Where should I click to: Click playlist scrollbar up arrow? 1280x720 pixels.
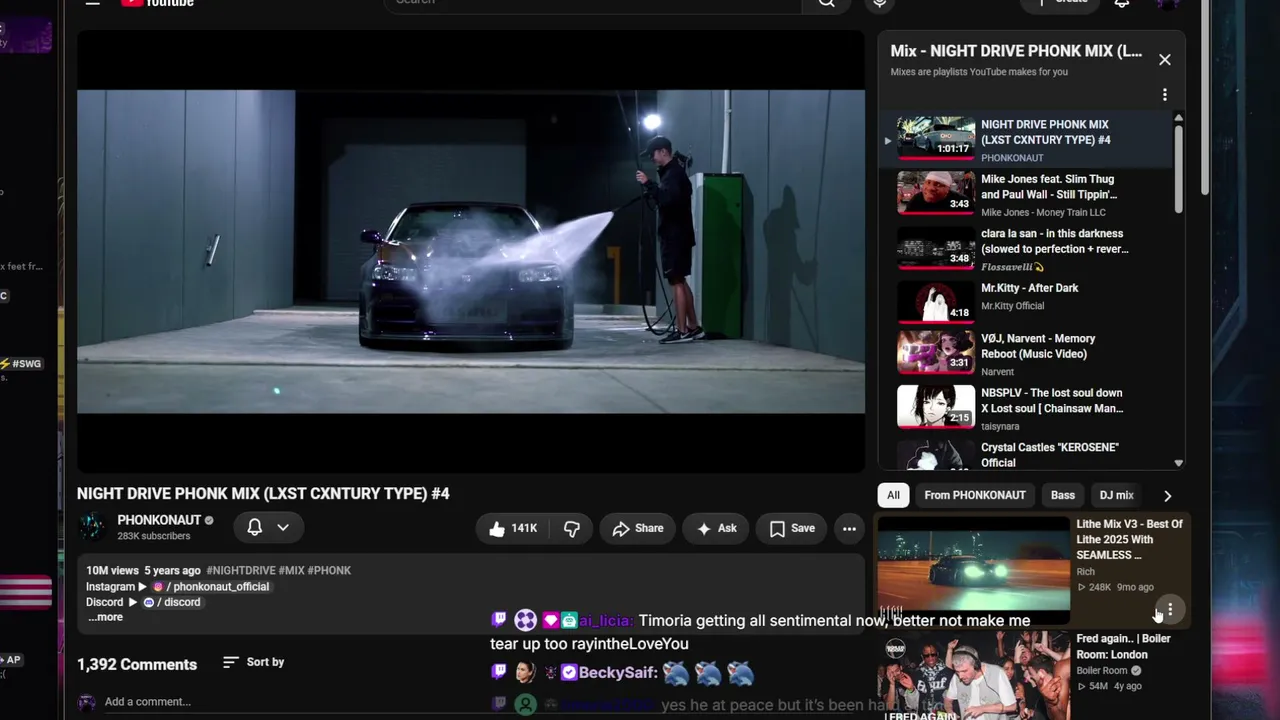click(1178, 118)
